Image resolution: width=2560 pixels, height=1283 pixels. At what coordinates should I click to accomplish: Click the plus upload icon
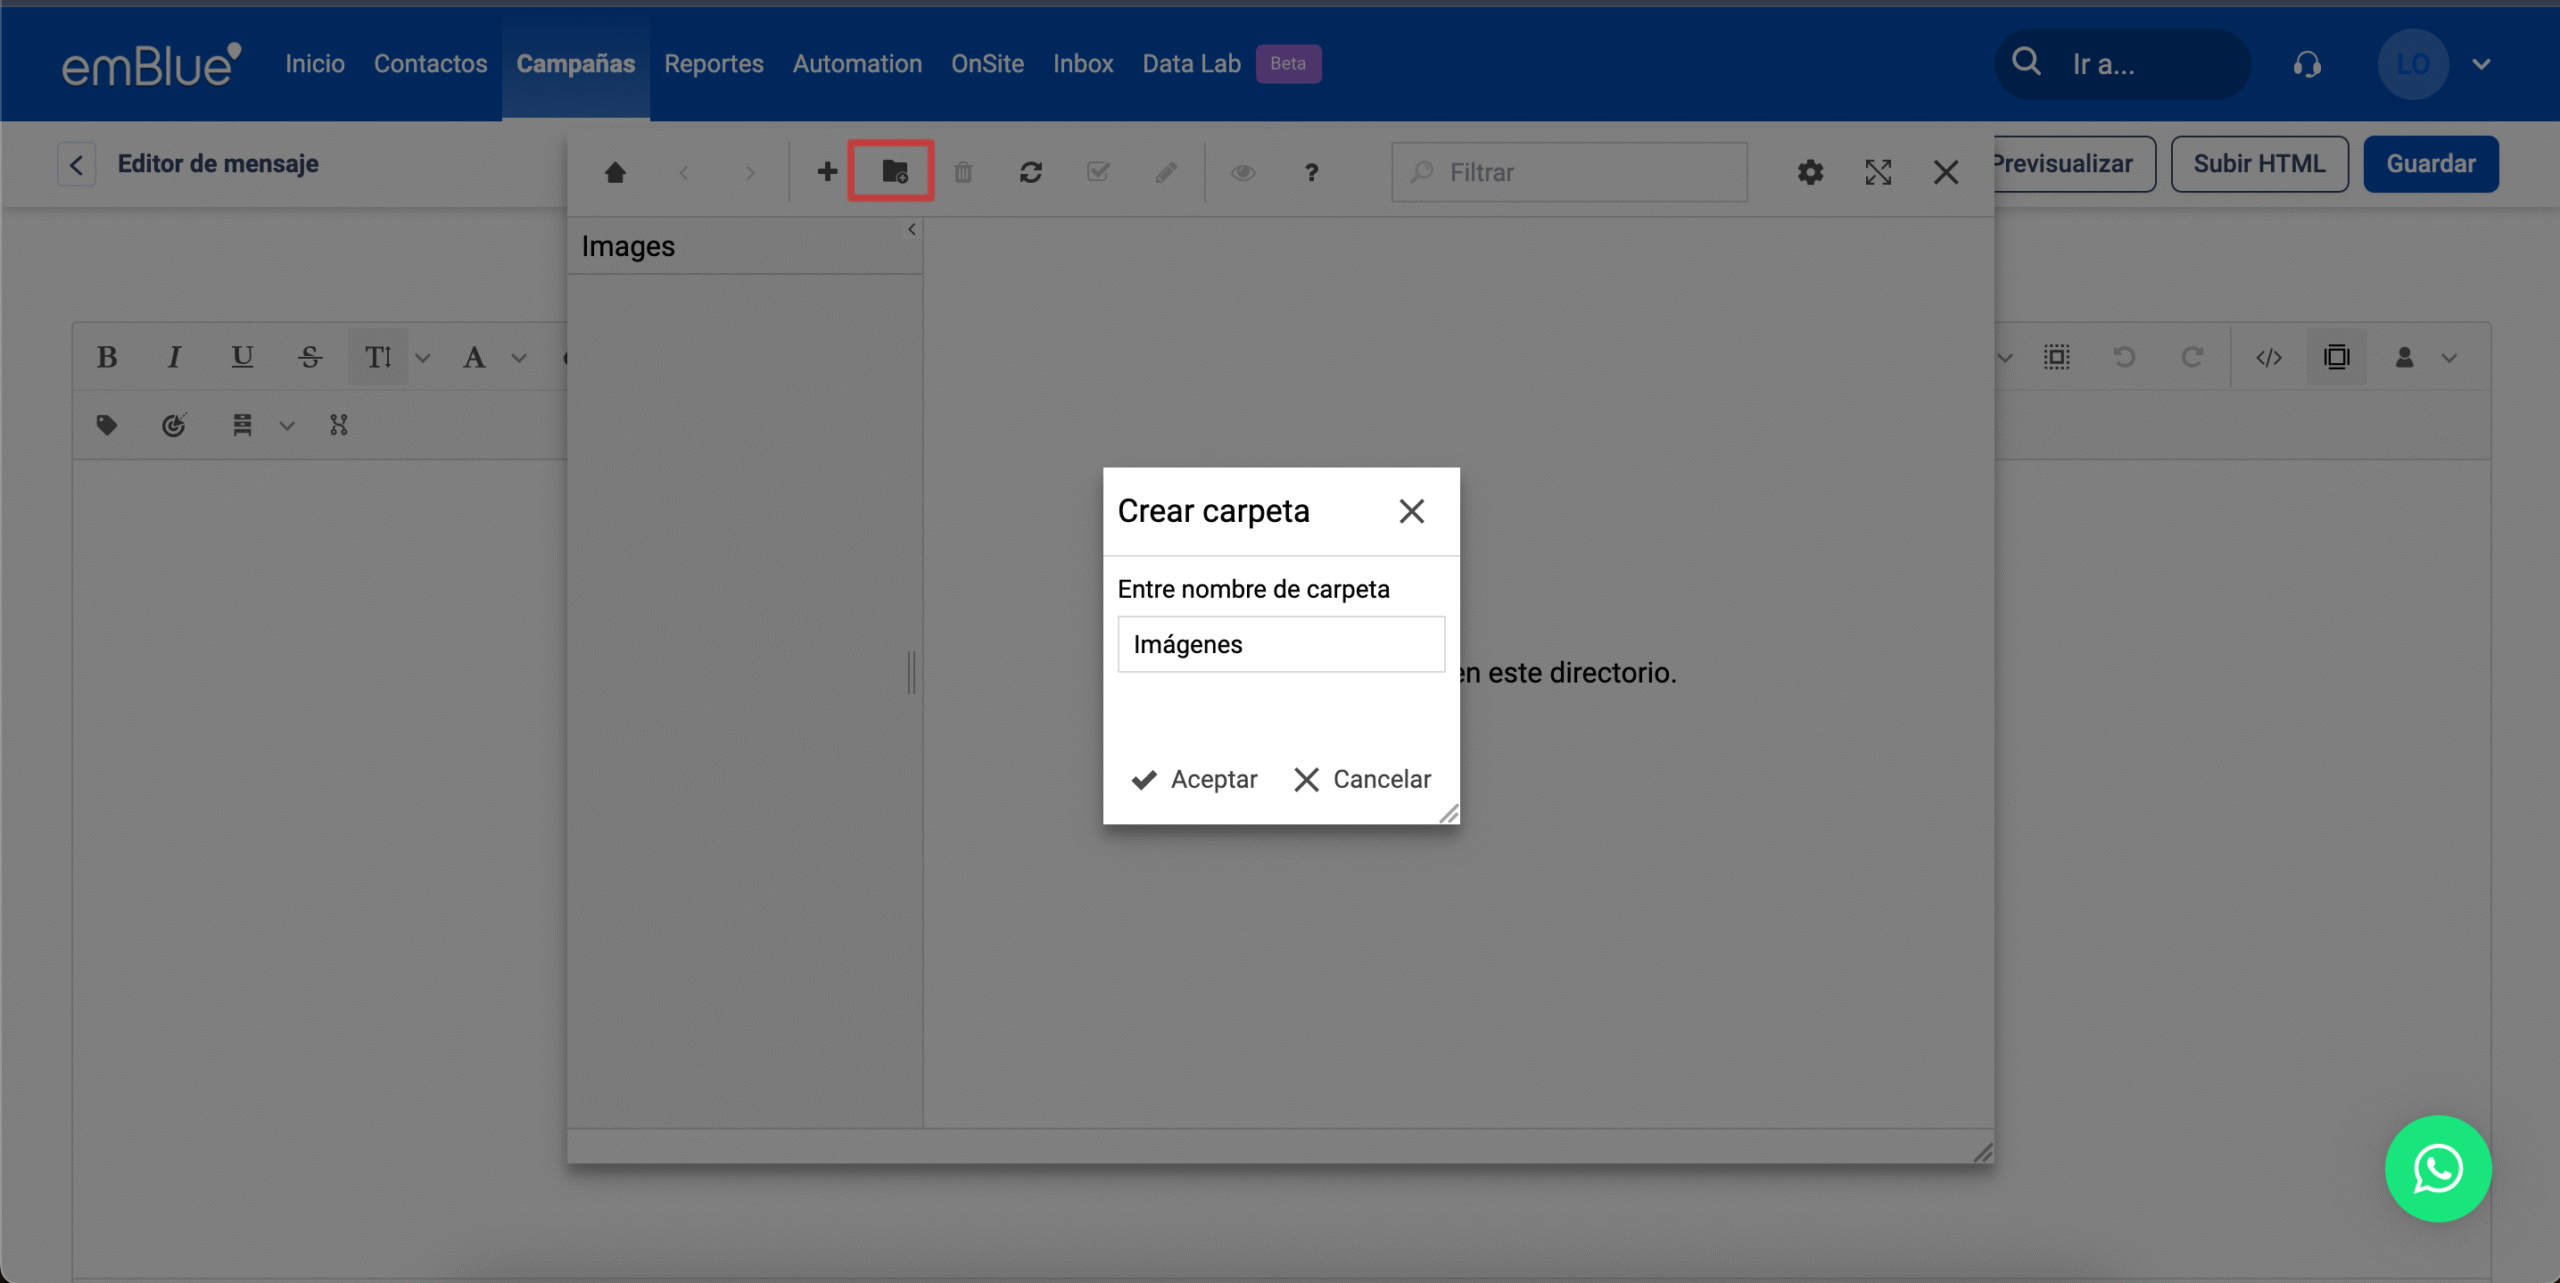826,172
